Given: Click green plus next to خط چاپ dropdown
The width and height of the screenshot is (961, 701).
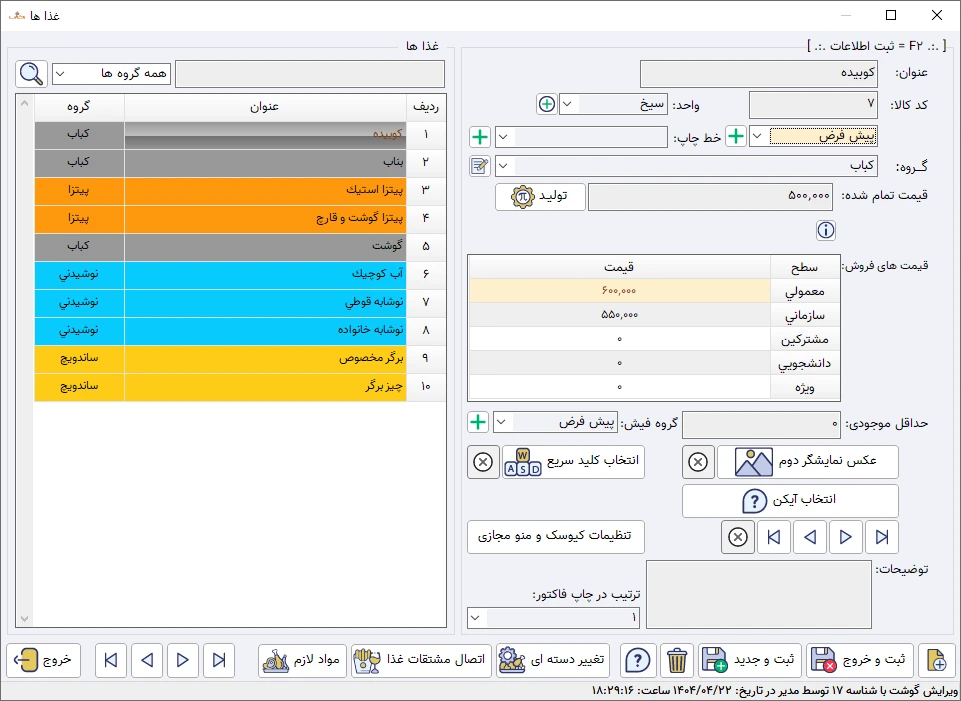Looking at the screenshot, I should click(x=480, y=137).
